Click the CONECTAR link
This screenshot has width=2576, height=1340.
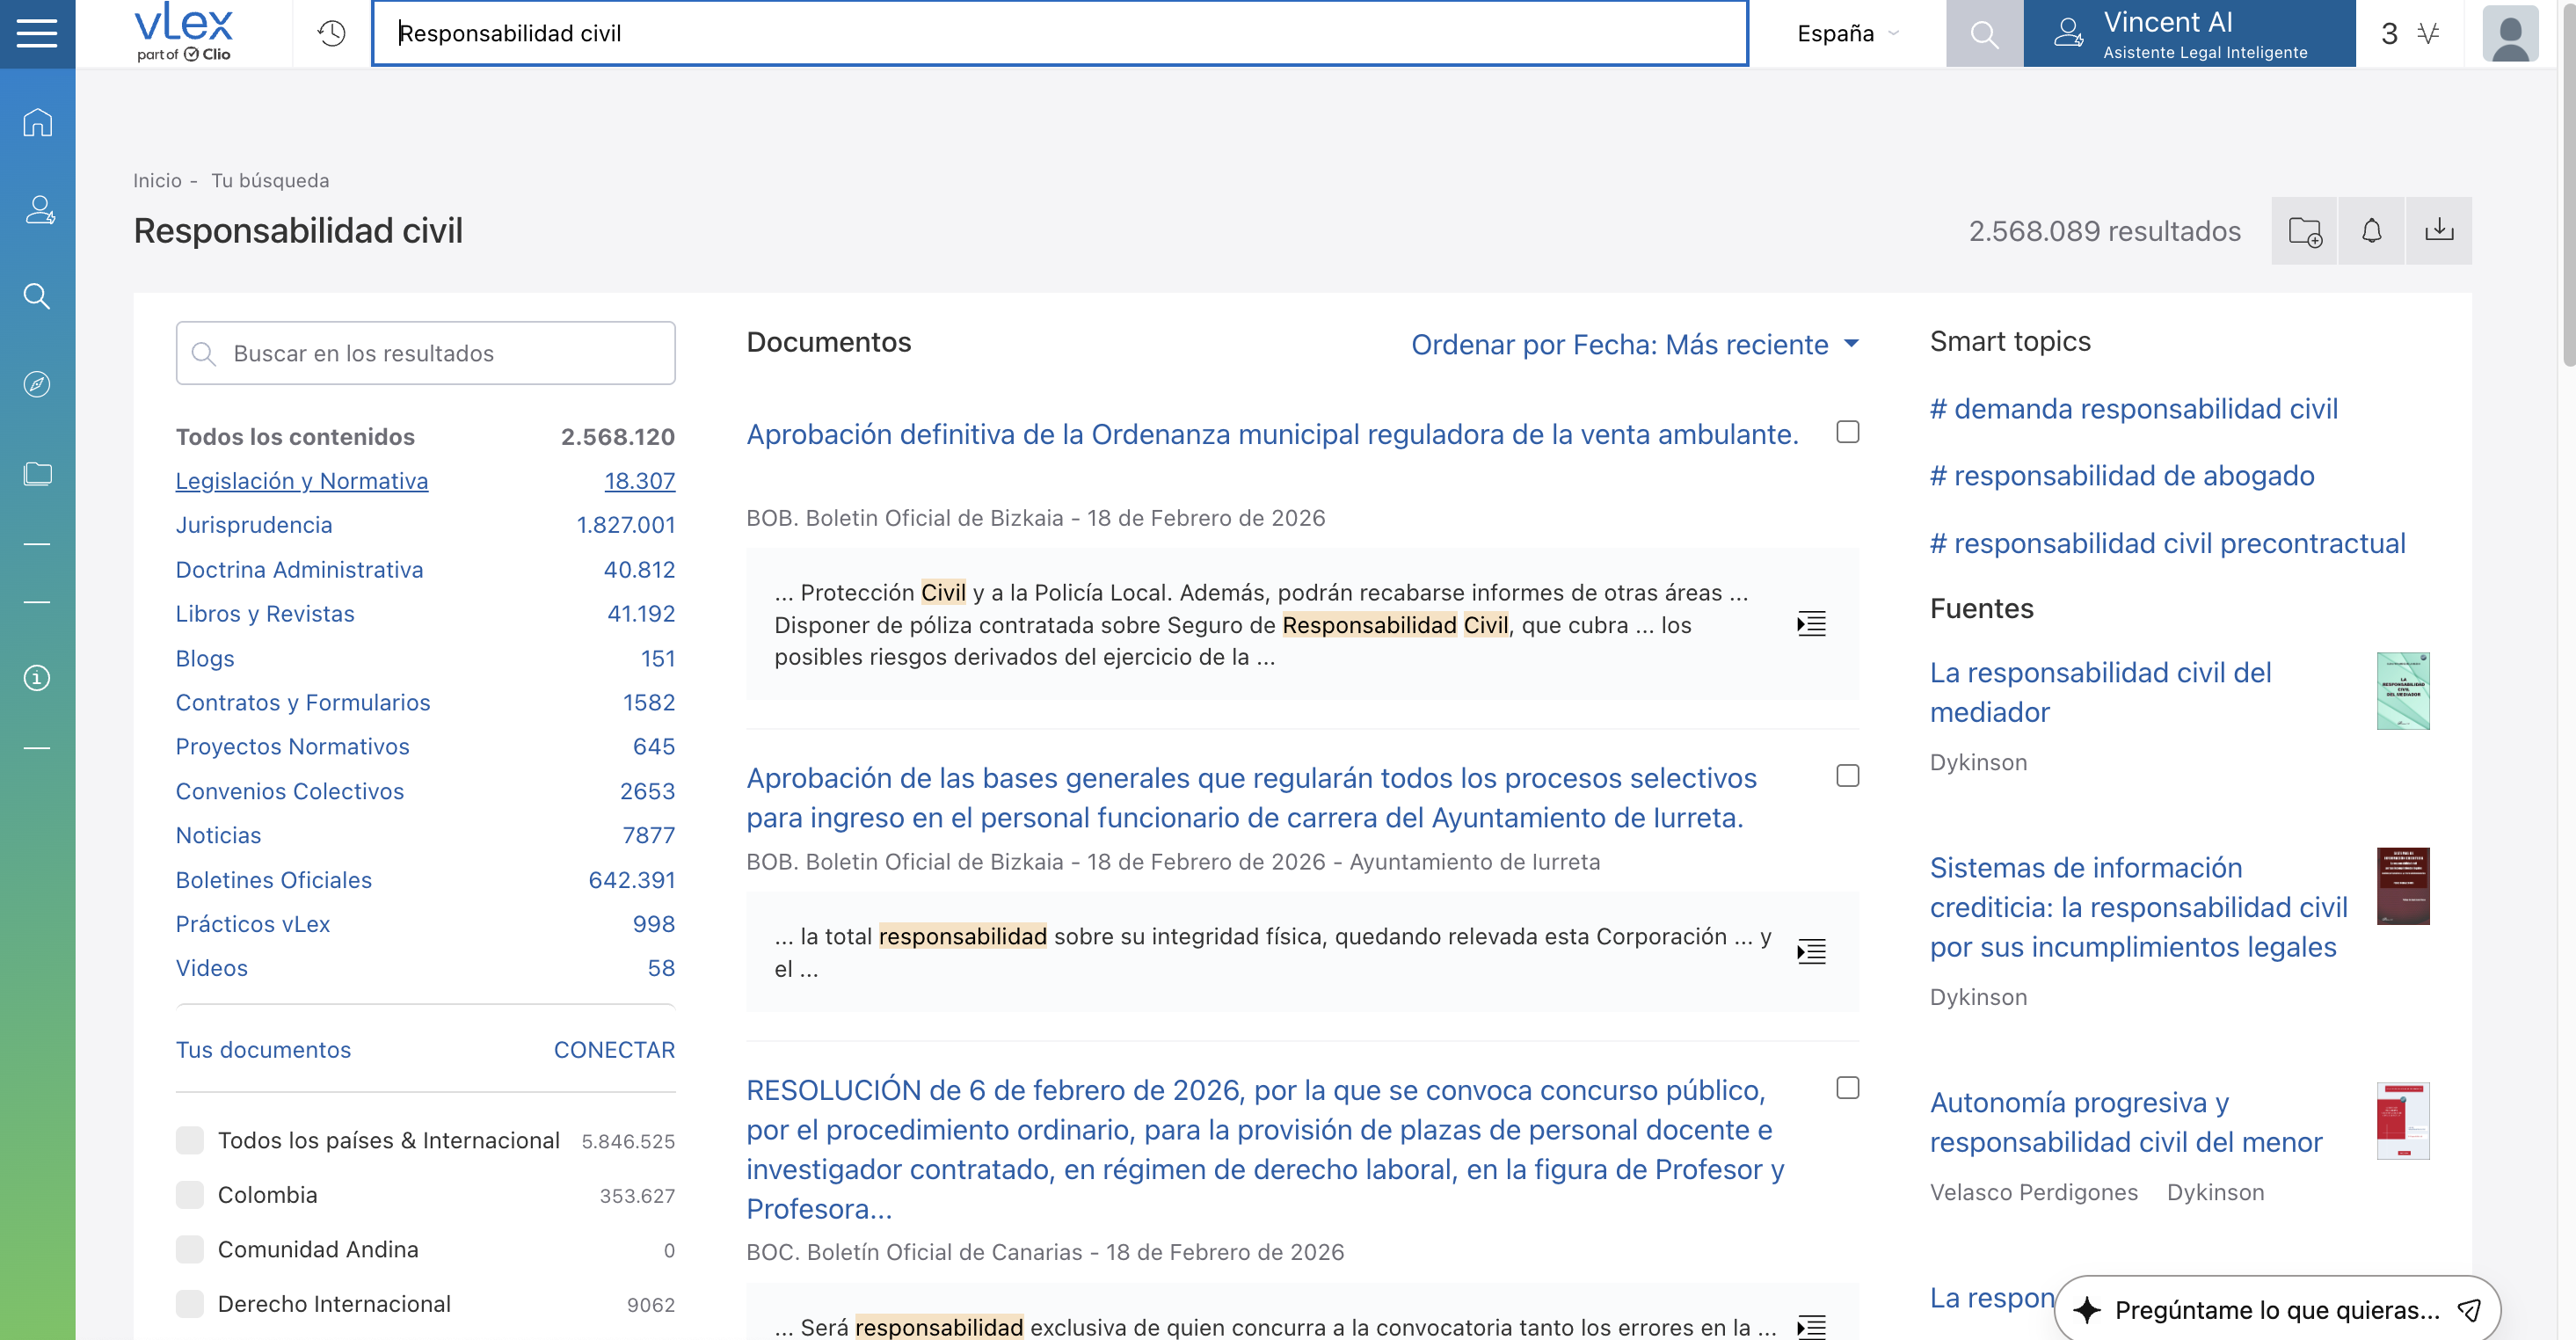click(x=614, y=1050)
